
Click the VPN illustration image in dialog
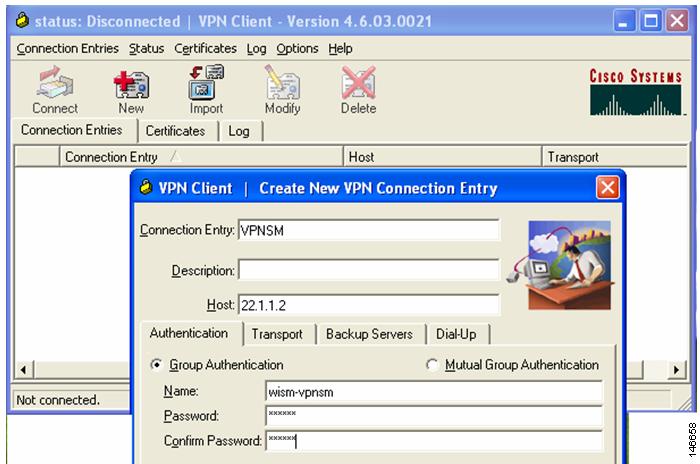[x=561, y=265]
